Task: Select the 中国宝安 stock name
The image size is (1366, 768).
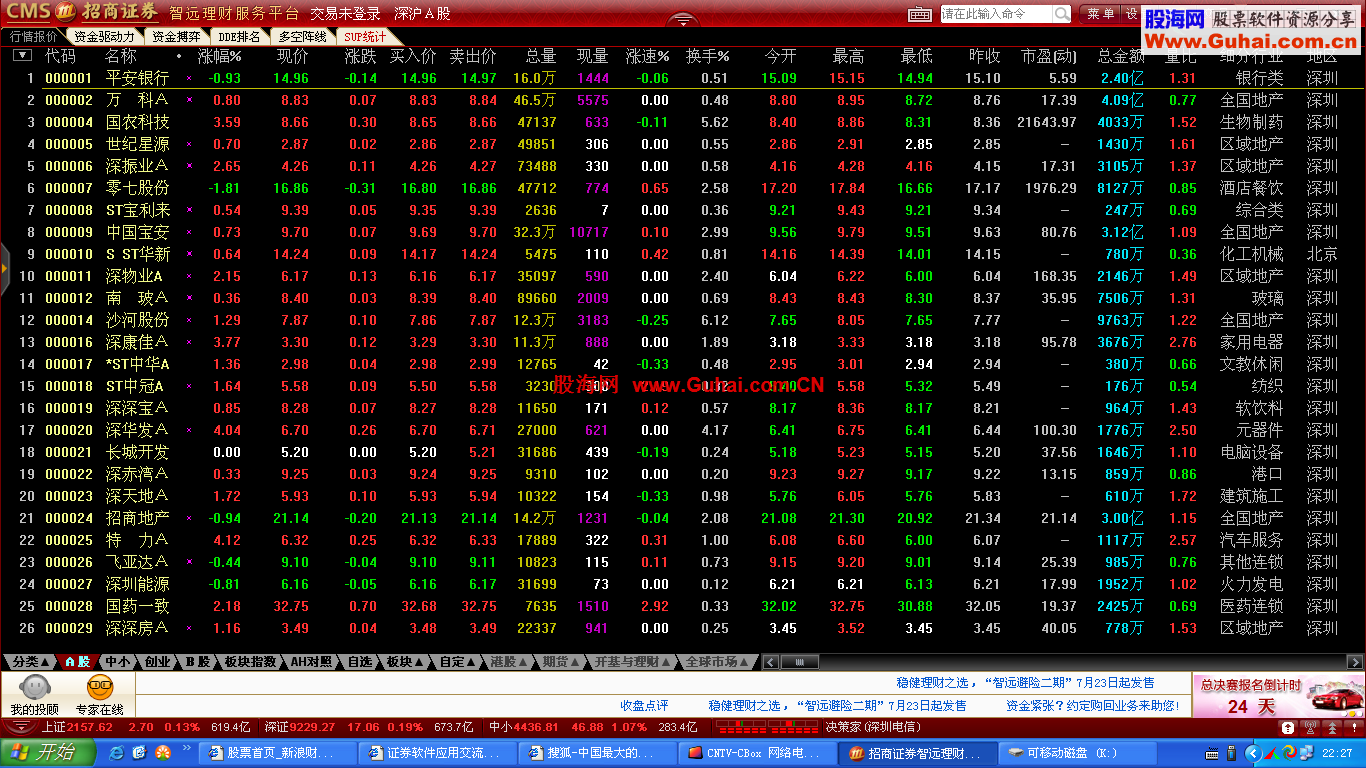Action: point(138,232)
